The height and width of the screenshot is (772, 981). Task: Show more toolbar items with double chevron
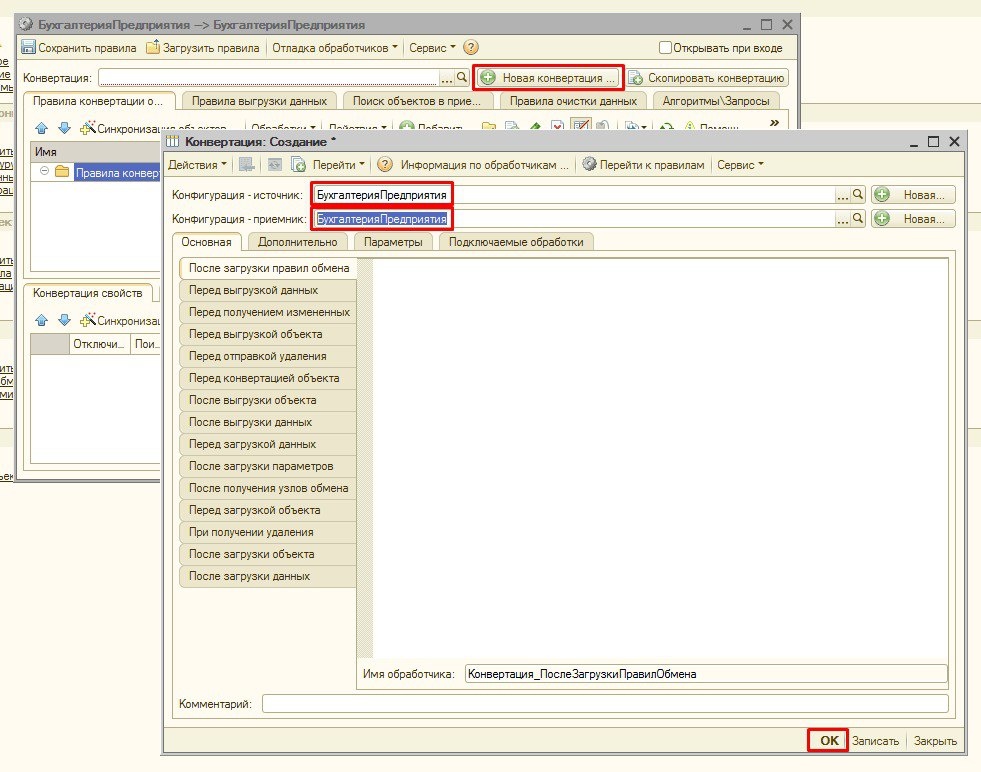[x=775, y=123]
